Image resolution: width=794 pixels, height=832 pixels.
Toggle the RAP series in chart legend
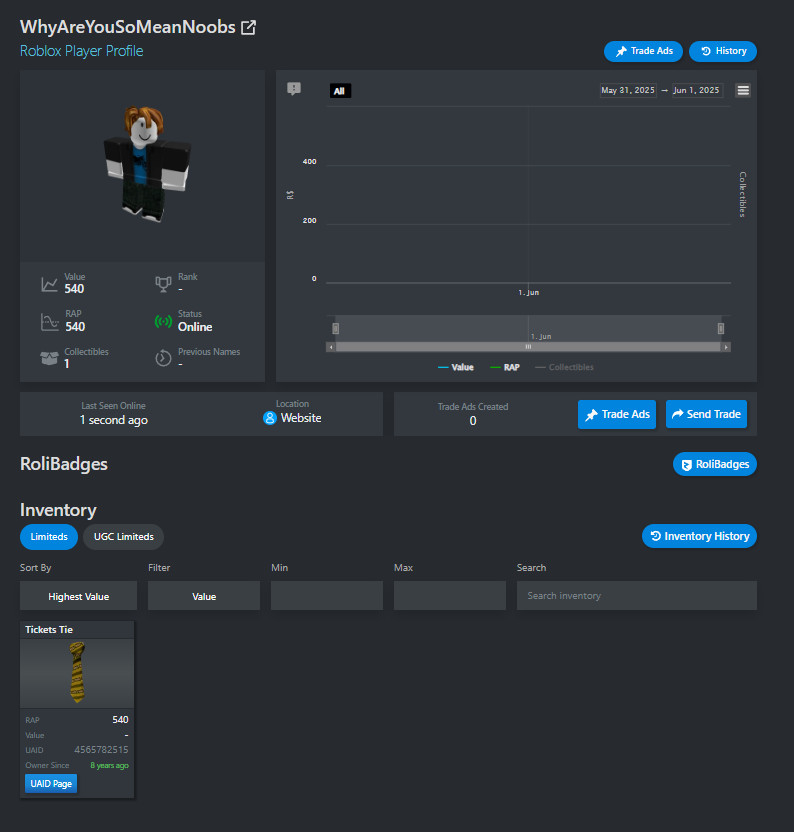505,367
